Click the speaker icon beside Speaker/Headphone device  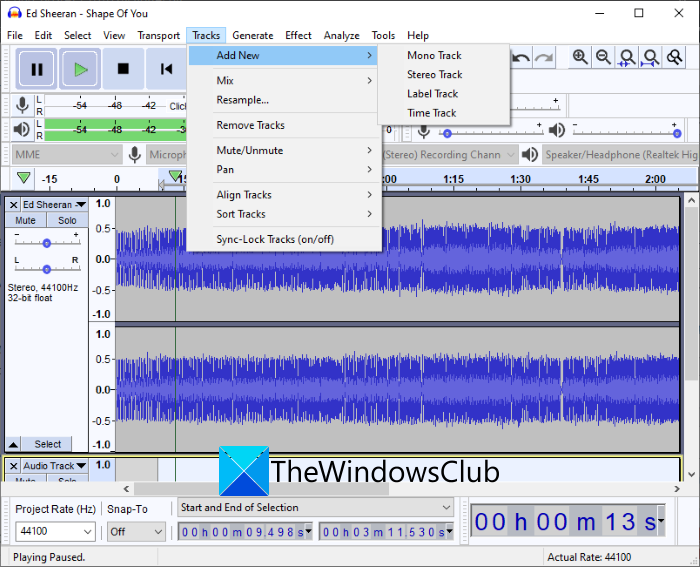coord(530,155)
